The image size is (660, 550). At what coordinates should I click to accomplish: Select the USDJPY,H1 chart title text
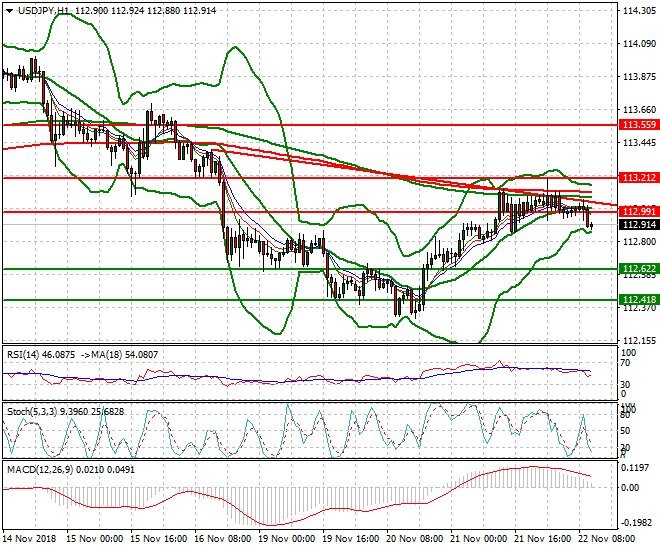pyautogui.click(x=43, y=11)
